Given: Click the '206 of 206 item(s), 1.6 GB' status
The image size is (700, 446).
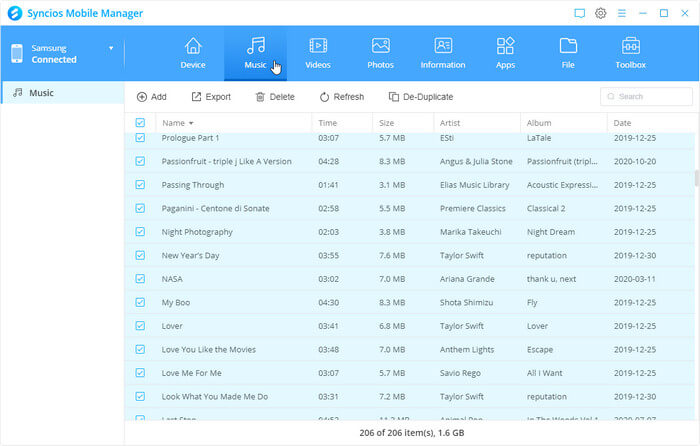Looking at the screenshot, I should (x=412, y=433).
